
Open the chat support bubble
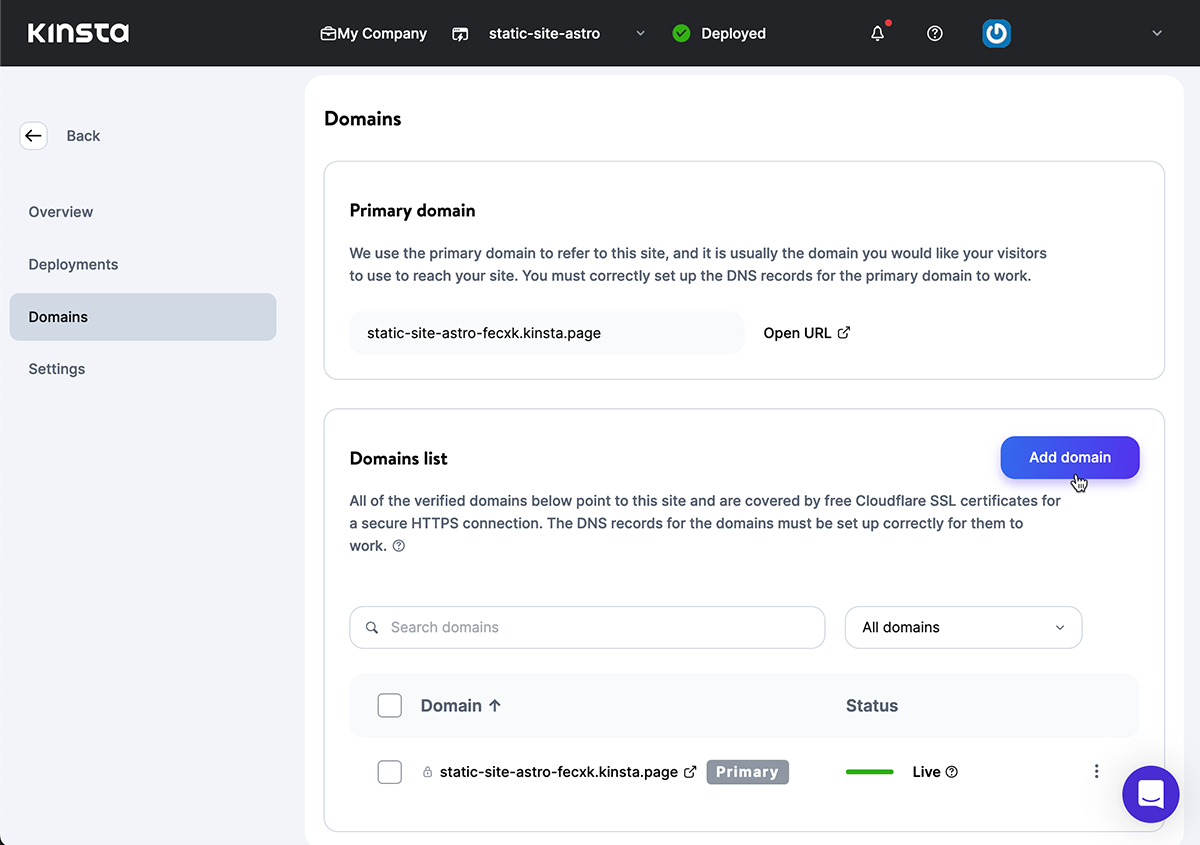coord(1150,794)
